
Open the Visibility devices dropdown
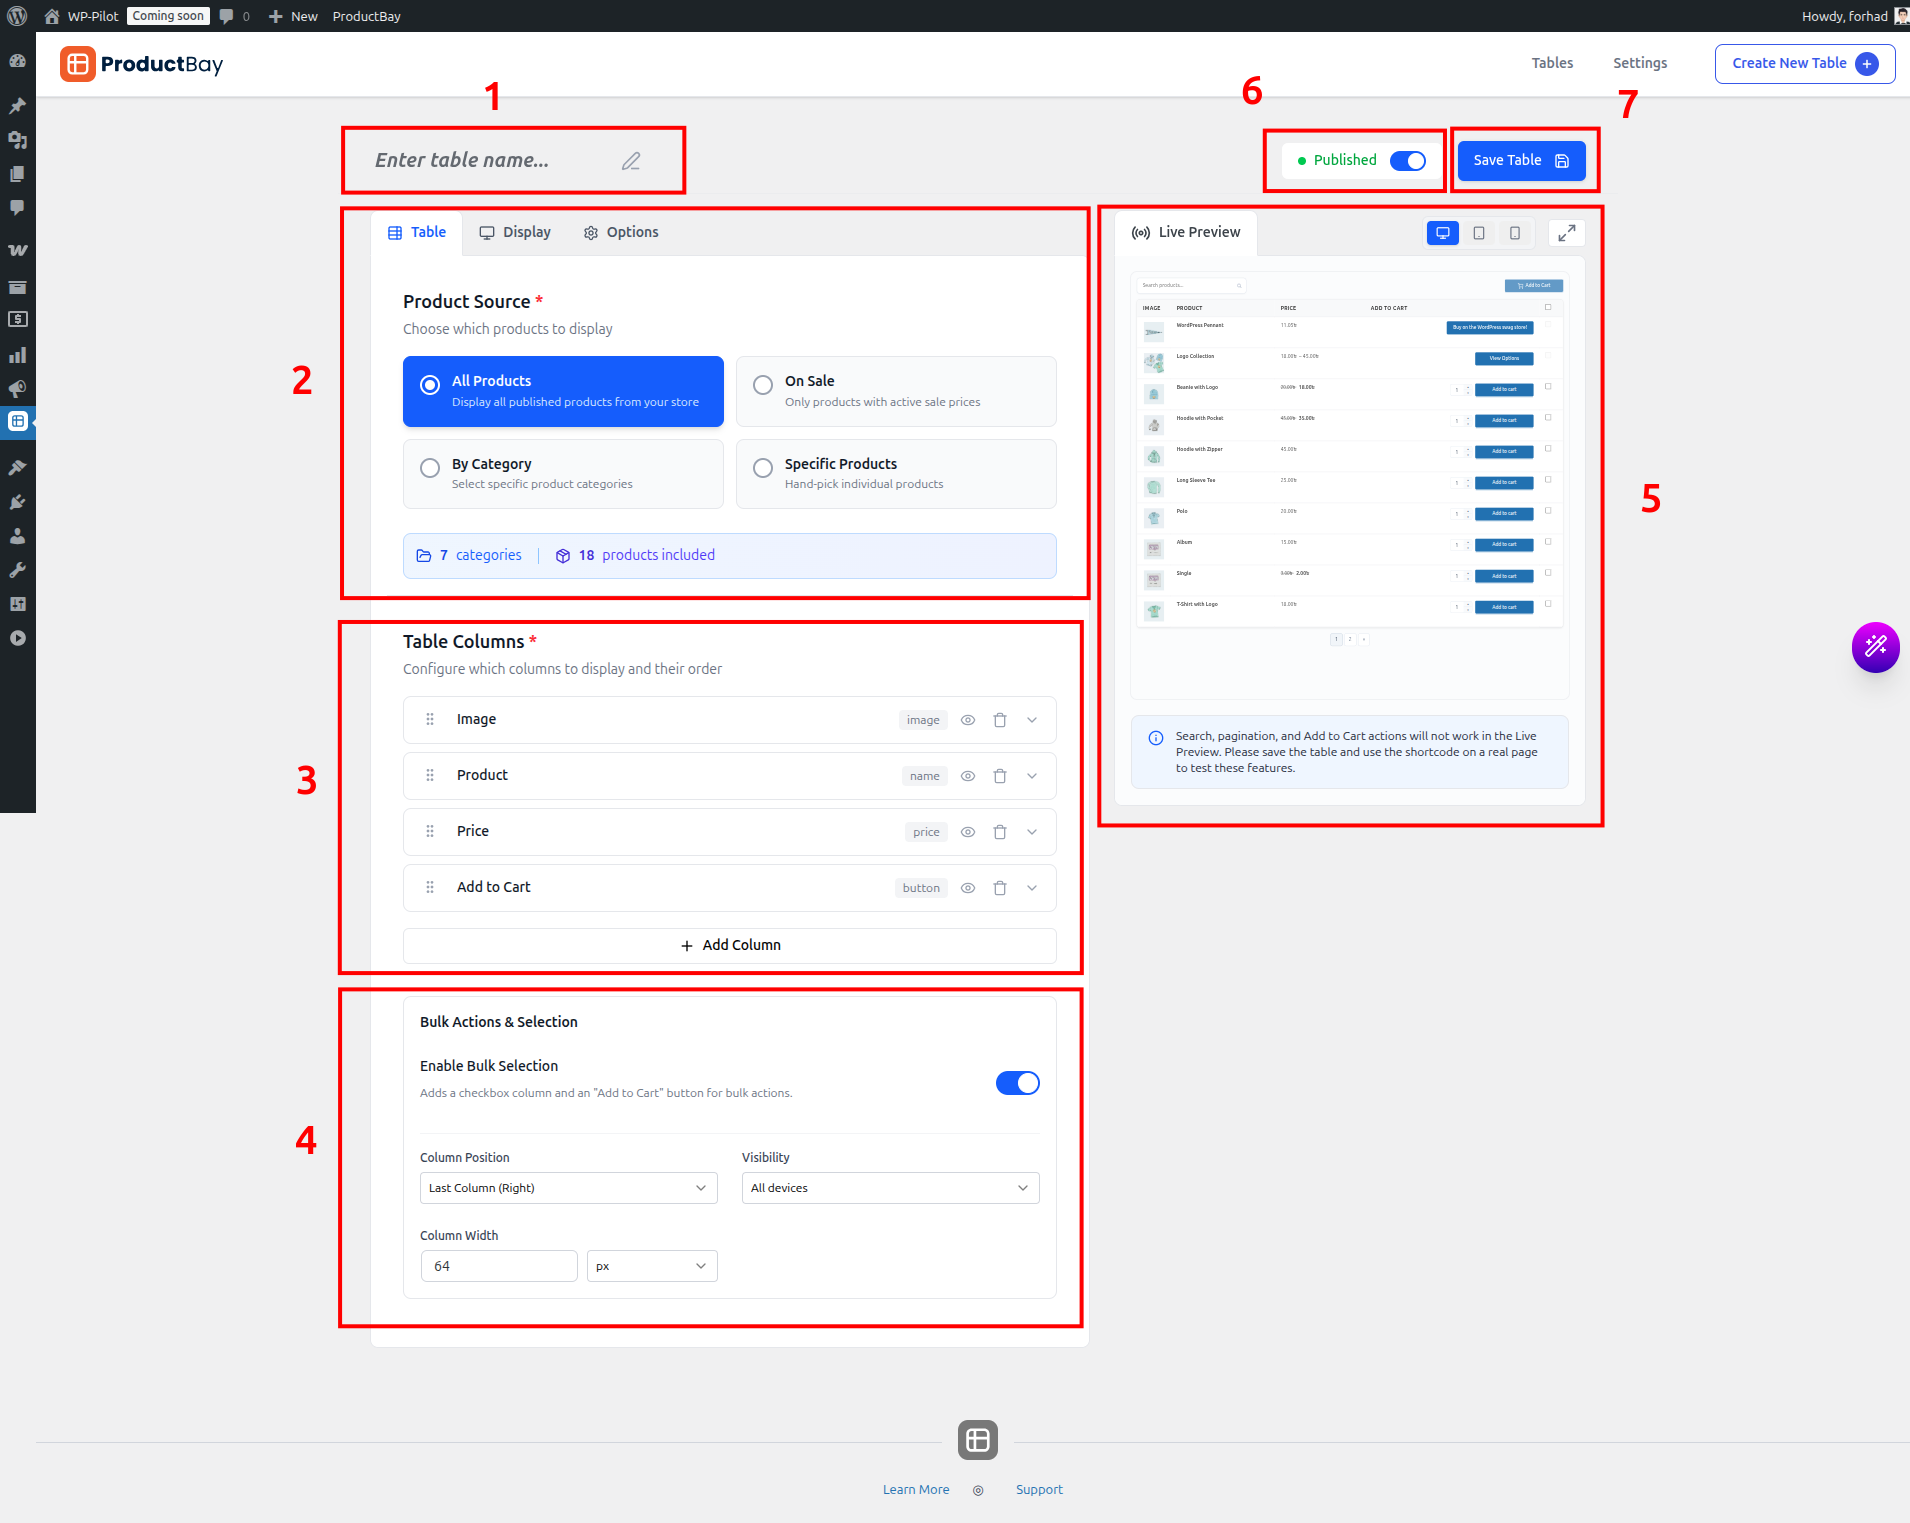[x=888, y=1187]
